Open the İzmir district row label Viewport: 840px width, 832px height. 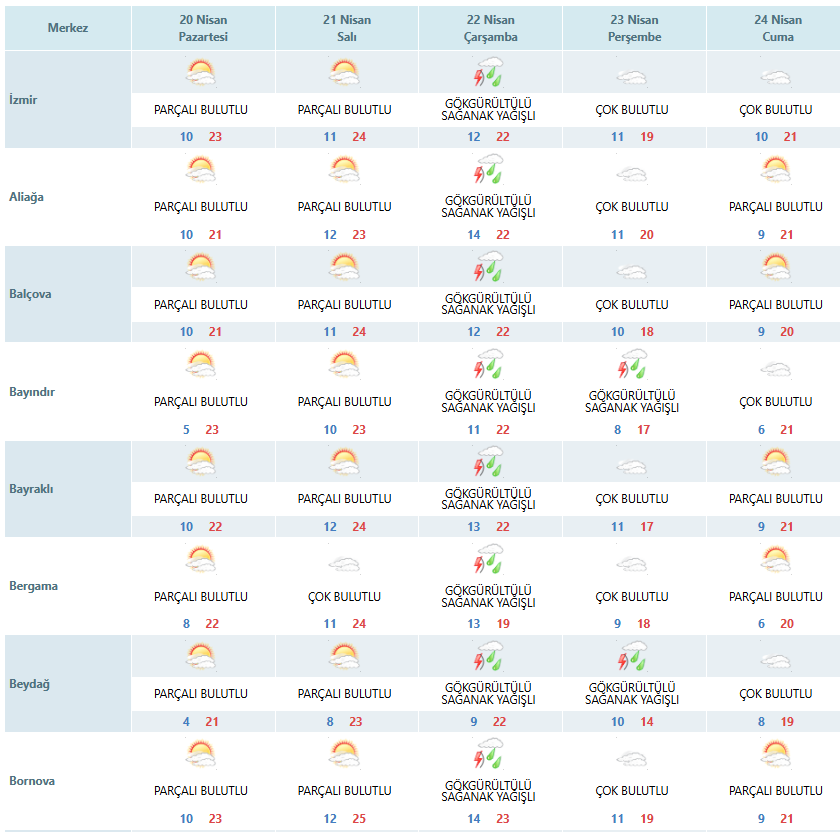click(x=22, y=100)
